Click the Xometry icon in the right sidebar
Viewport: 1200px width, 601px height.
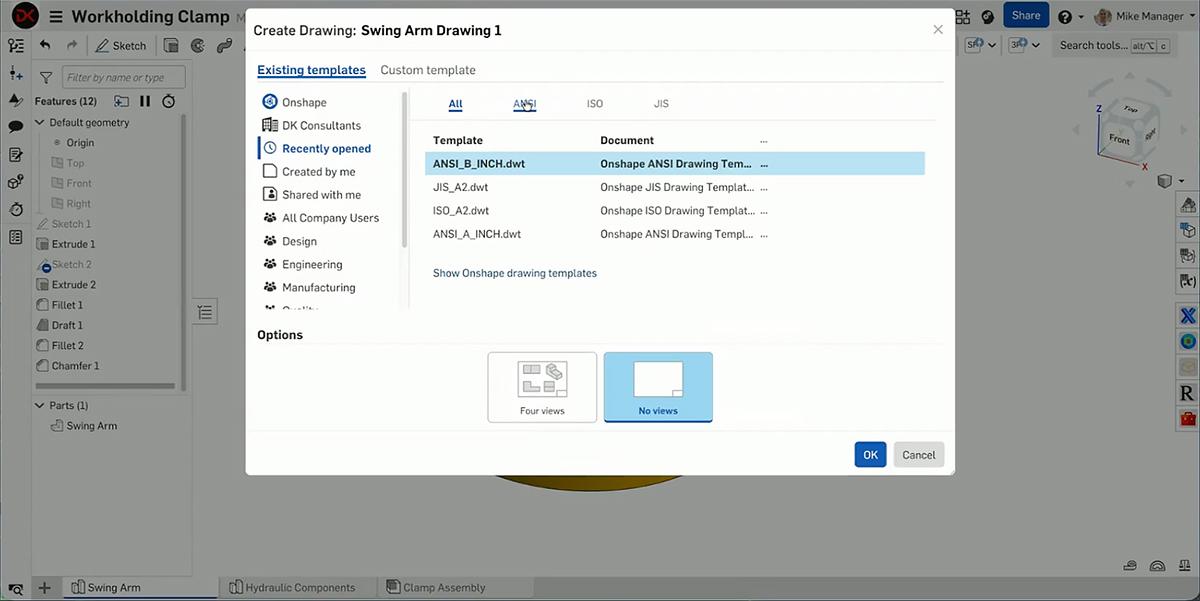click(1188, 315)
